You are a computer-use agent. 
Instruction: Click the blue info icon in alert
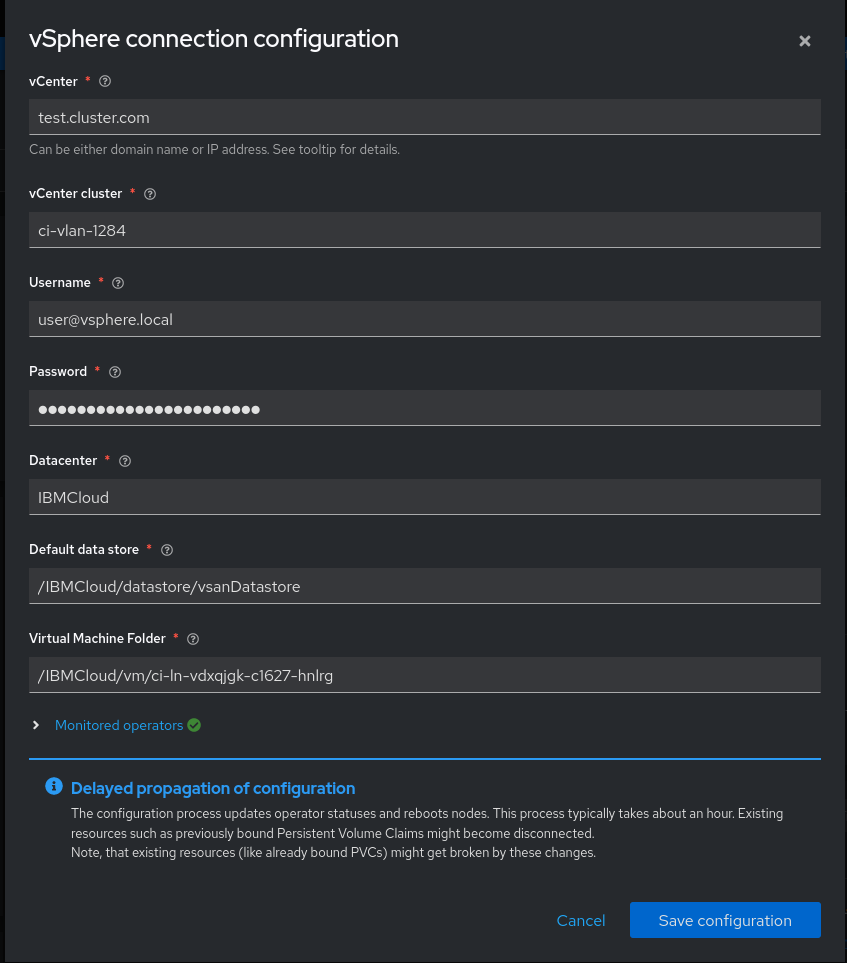click(x=54, y=787)
